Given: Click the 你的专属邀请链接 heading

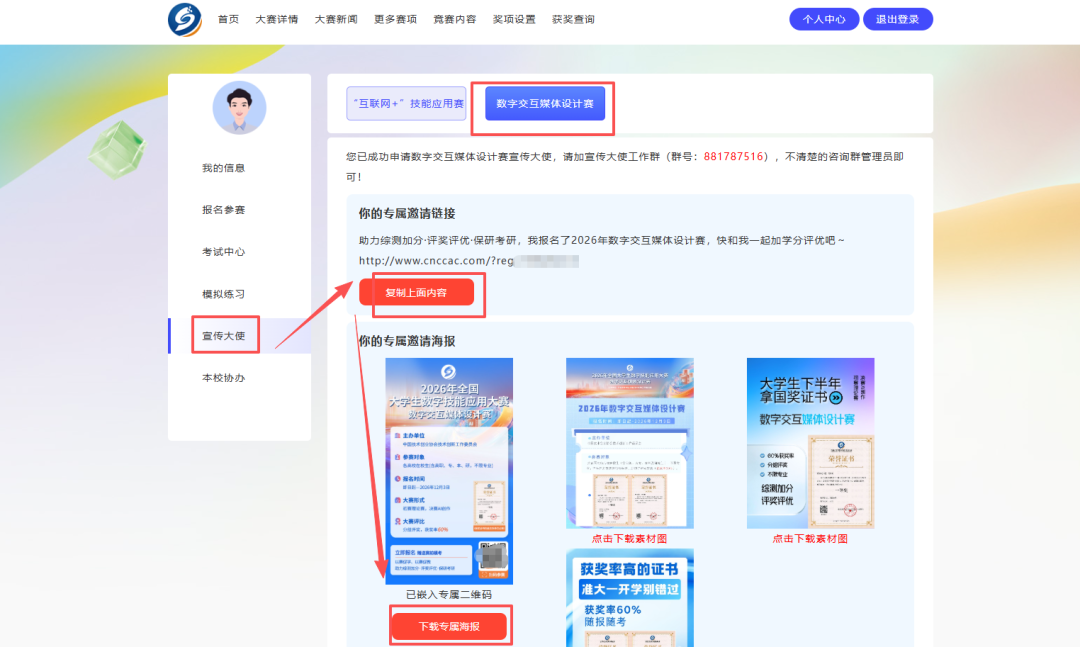Looking at the screenshot, I should [x=406, y=214].
